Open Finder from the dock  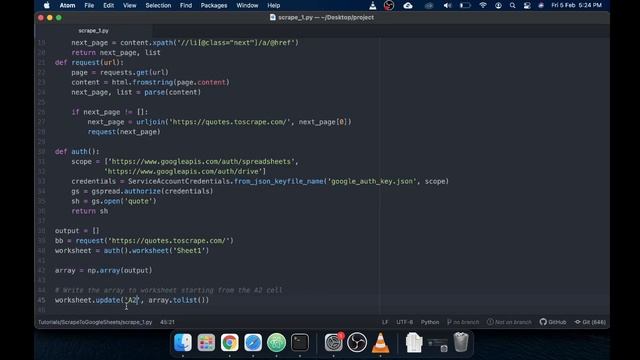click(x=182, y=342)
